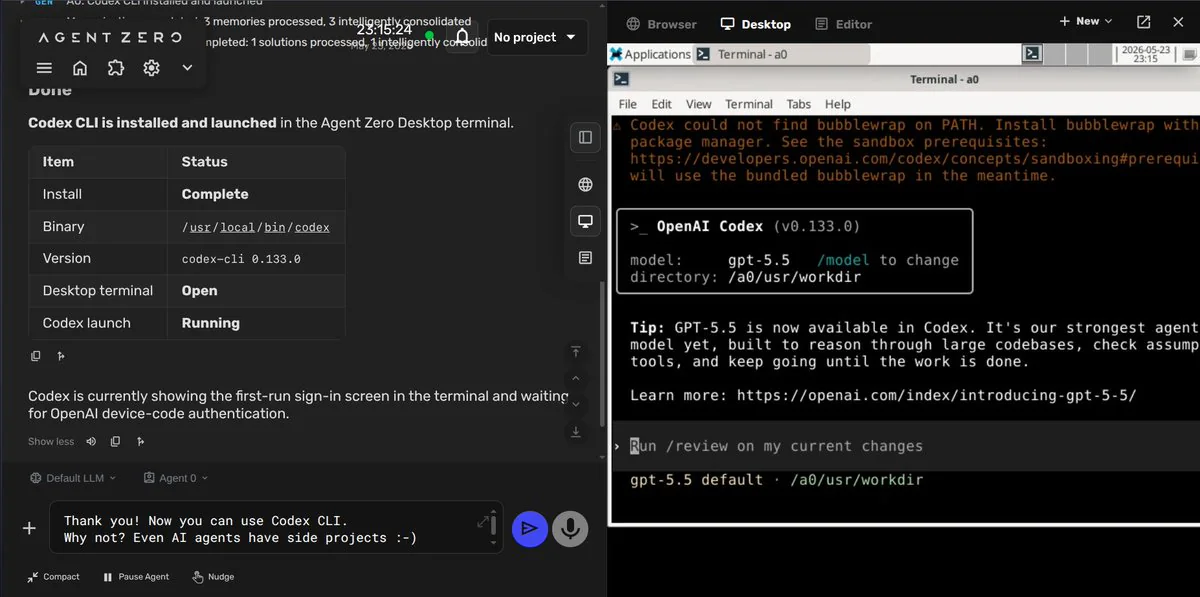1200x597 pixels.
Task: Switch to the Desktop tab
Action: (x=755, y=24)
